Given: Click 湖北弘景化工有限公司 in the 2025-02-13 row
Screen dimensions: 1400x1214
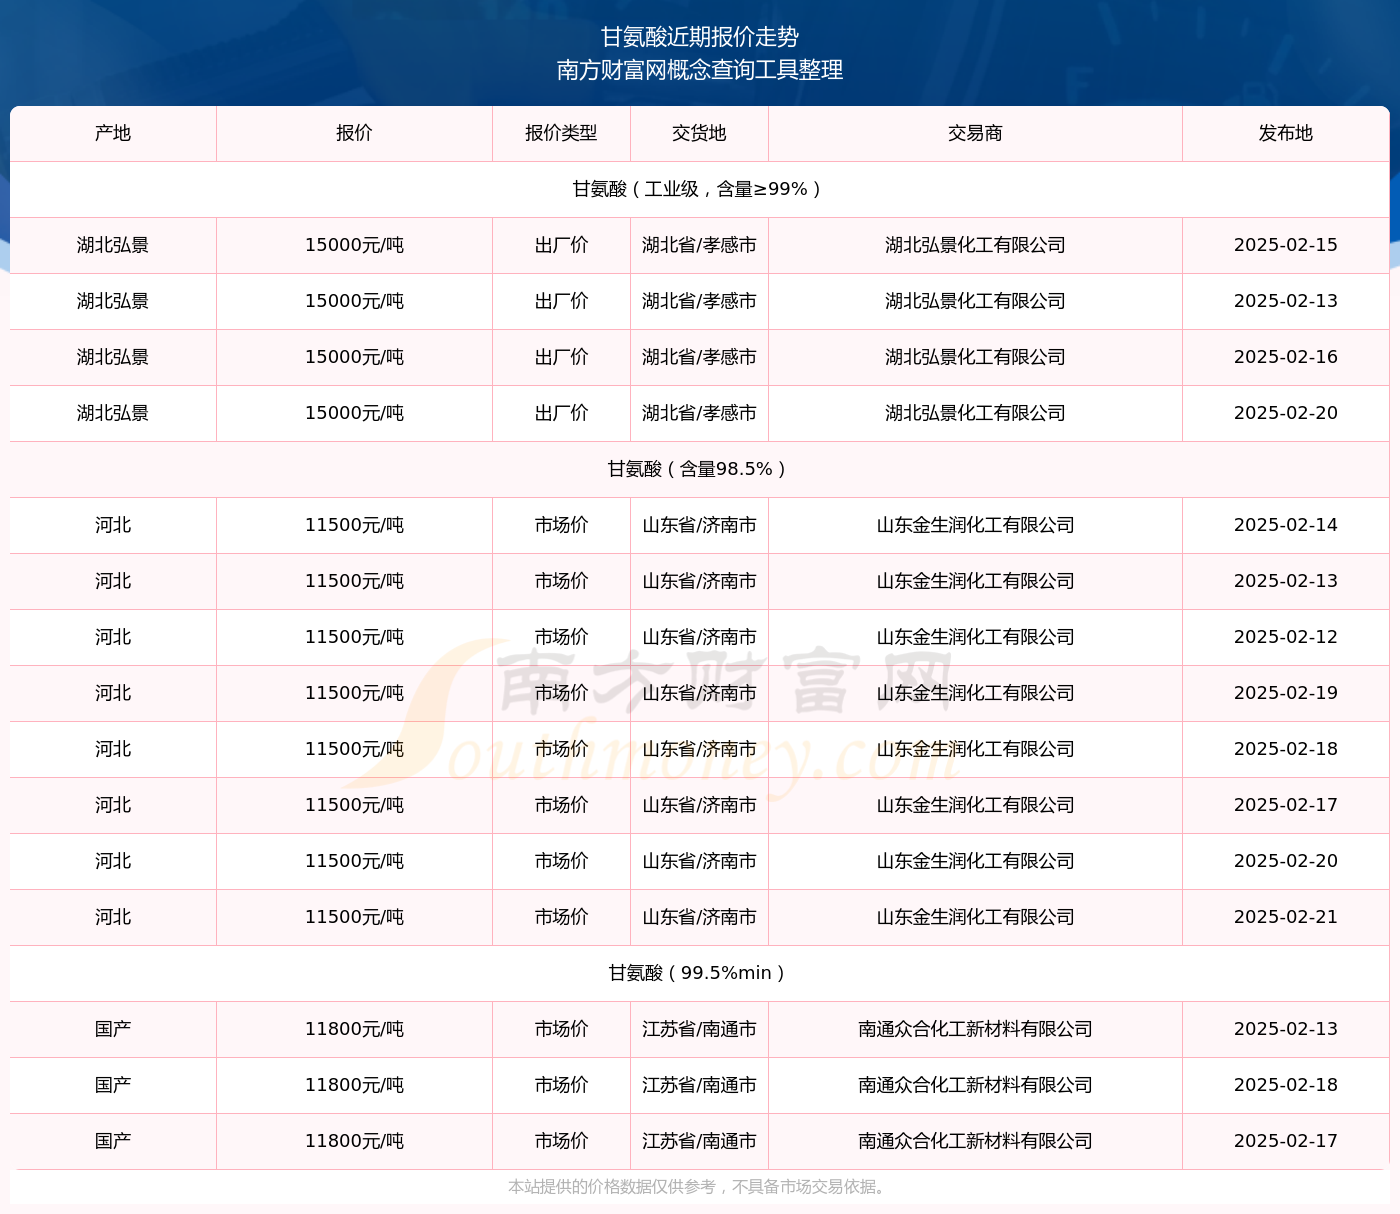Looking at the screenshot, I should [975, 301].
